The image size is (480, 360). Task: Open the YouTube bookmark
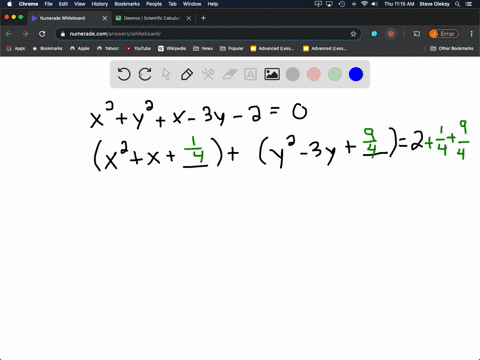point(138,48)
